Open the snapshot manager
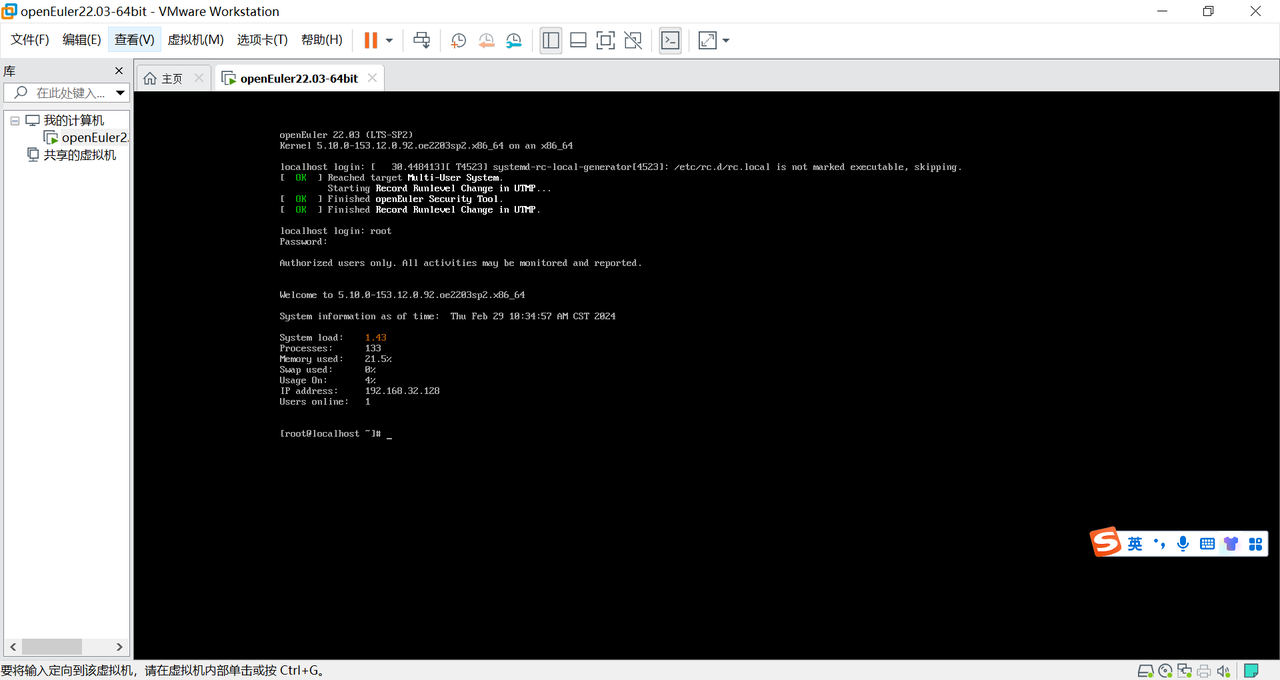Image resolution: width=1280 pixels, height=680 pixels. pyautogui.click(x=513, y=40)
